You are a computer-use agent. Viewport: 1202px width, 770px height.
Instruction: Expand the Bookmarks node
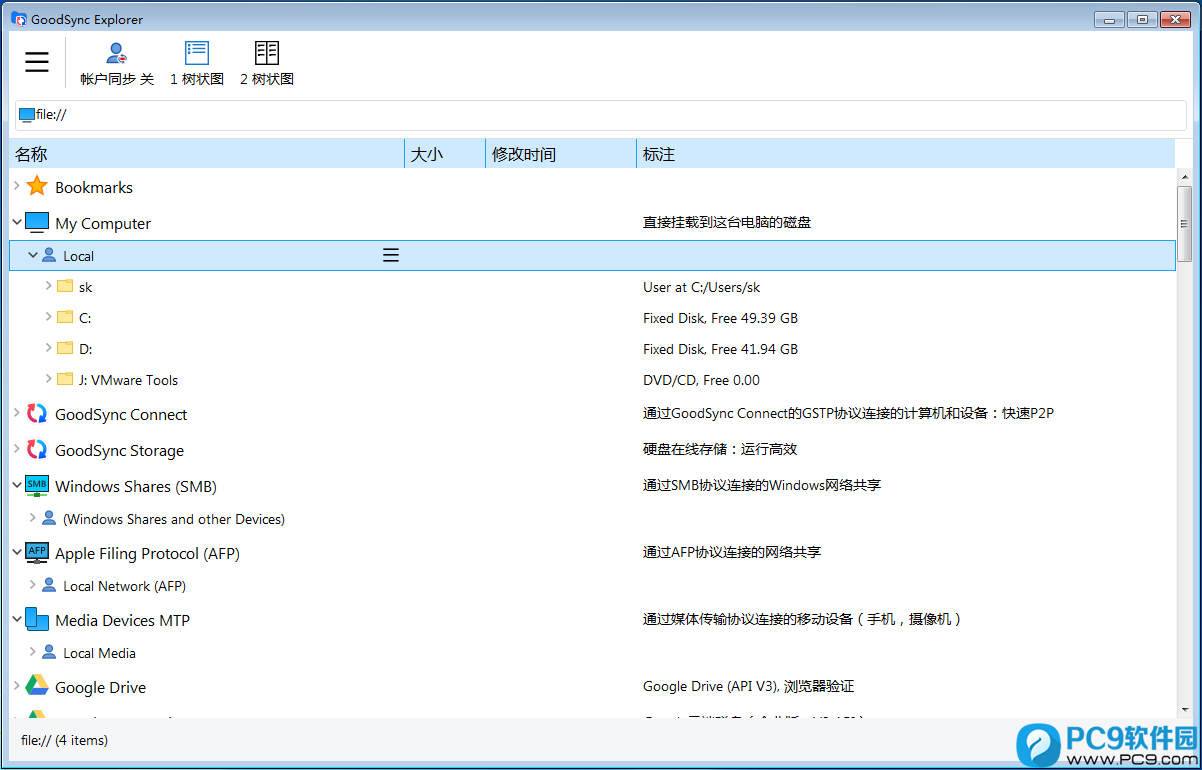click(17, 186)
